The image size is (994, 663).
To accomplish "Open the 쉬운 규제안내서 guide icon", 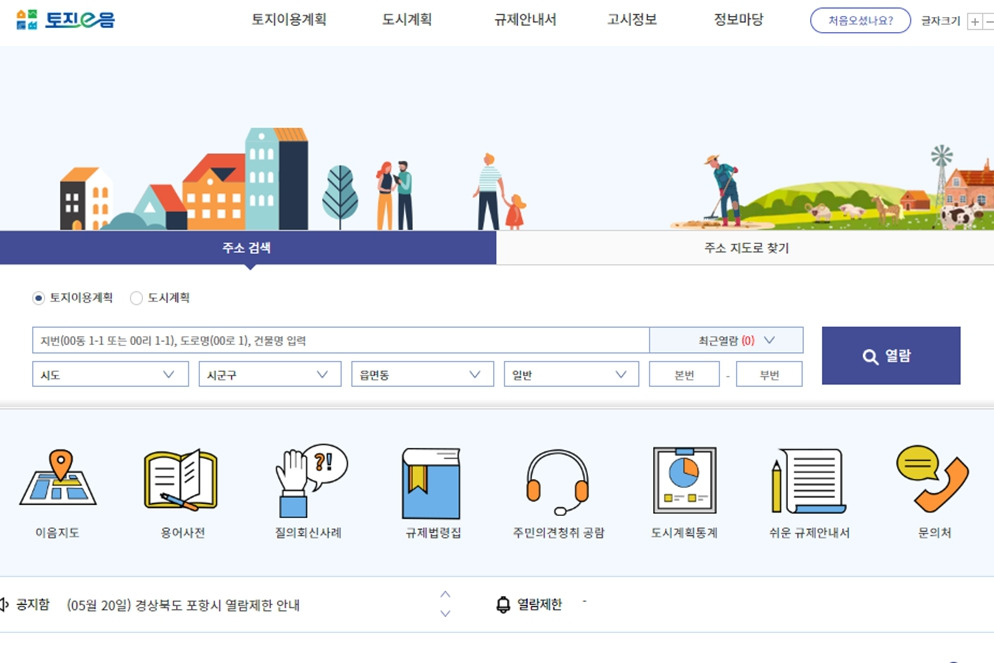I will click(809, 487).
